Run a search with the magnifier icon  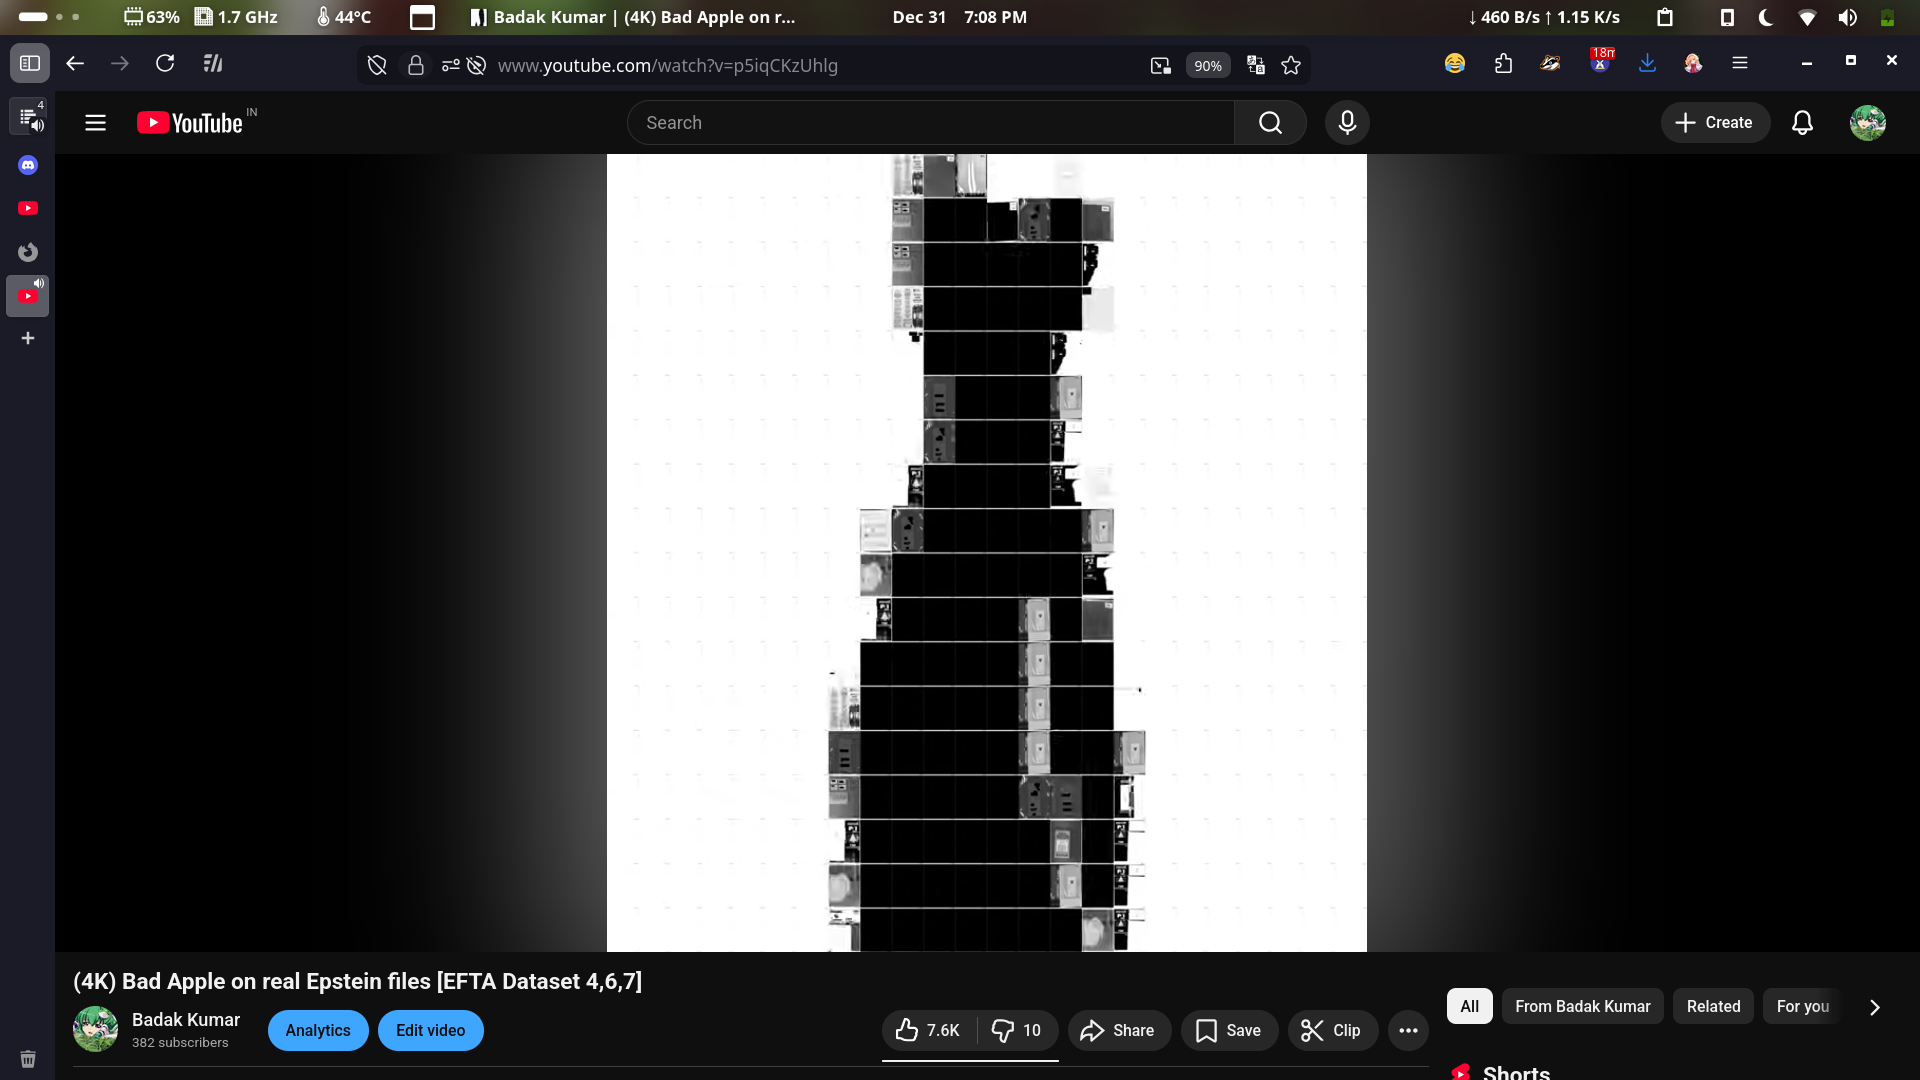[x=1270, y=122]
